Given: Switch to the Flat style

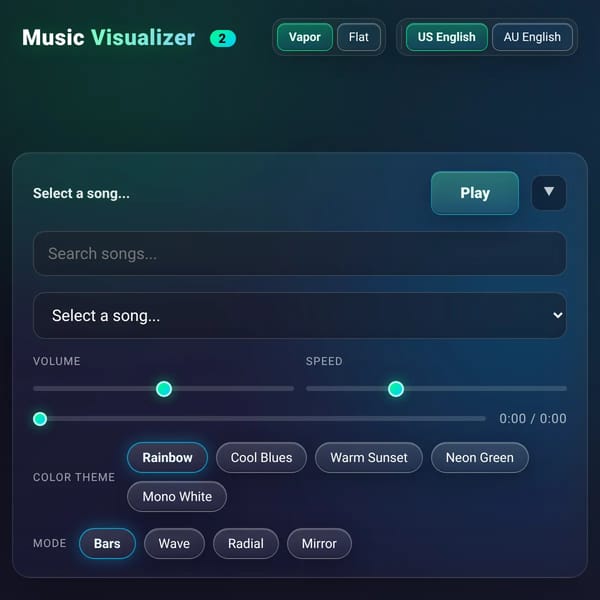Looking at the screenshot, I should [x=359, y=37].
